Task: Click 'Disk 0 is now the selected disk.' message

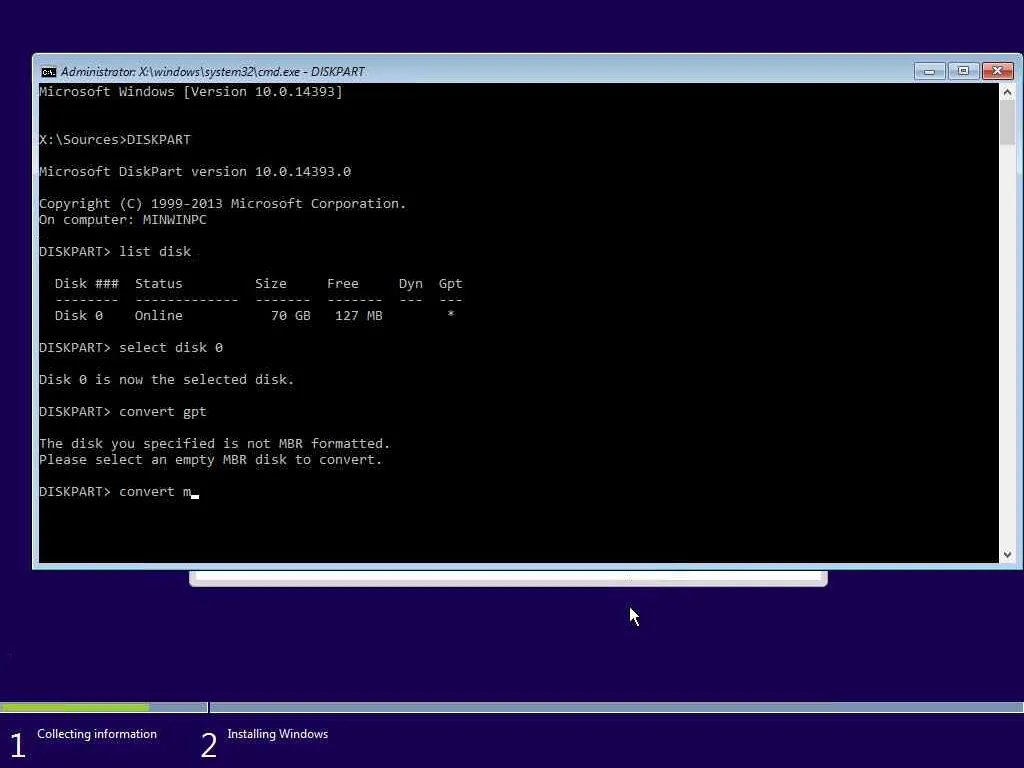Action: [x=167, y=379]
